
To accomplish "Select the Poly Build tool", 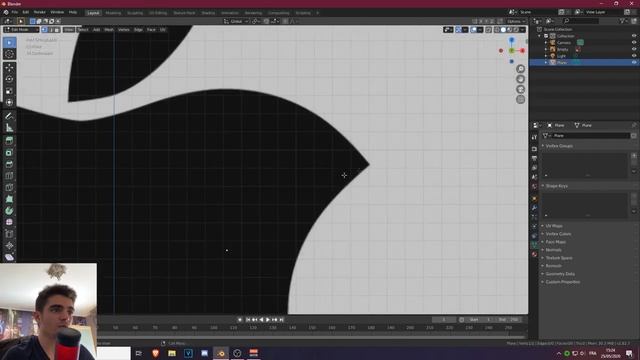I will tap(9, 199).
